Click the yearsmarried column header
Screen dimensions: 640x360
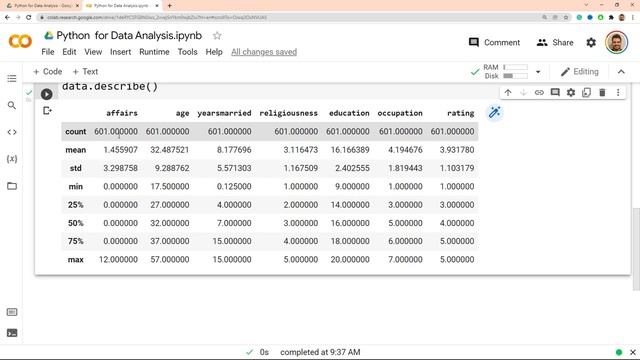click(x=224, y=113)
